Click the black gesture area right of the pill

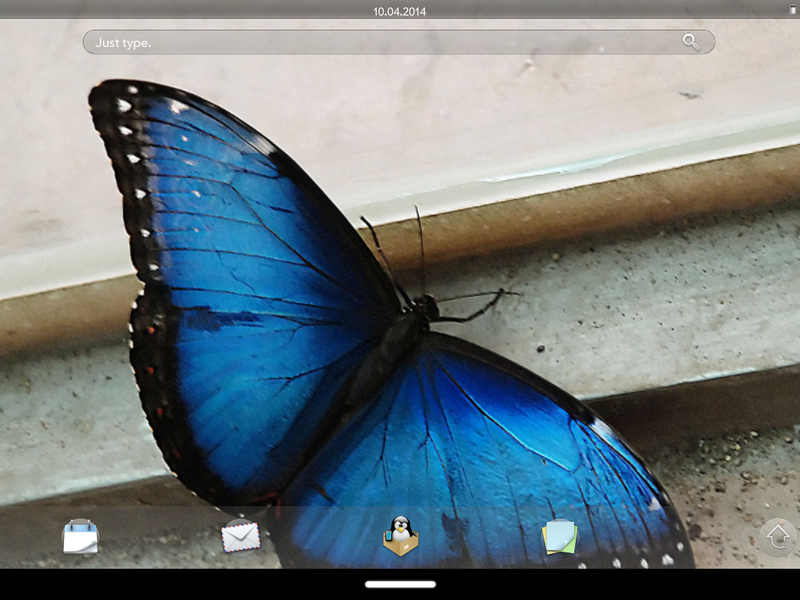click(620, 584)
